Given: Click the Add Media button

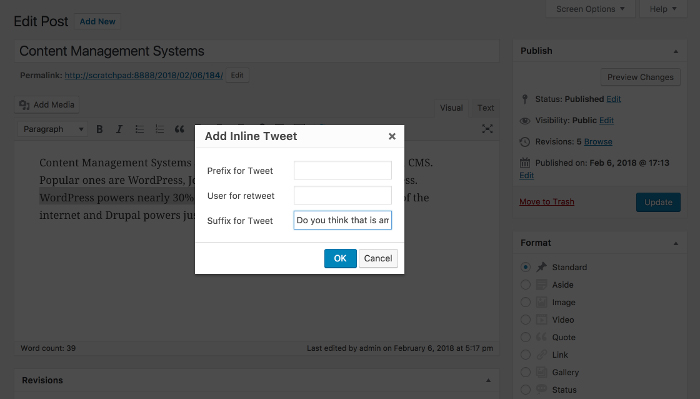Looking at the screenshot, I should [47, 105].
